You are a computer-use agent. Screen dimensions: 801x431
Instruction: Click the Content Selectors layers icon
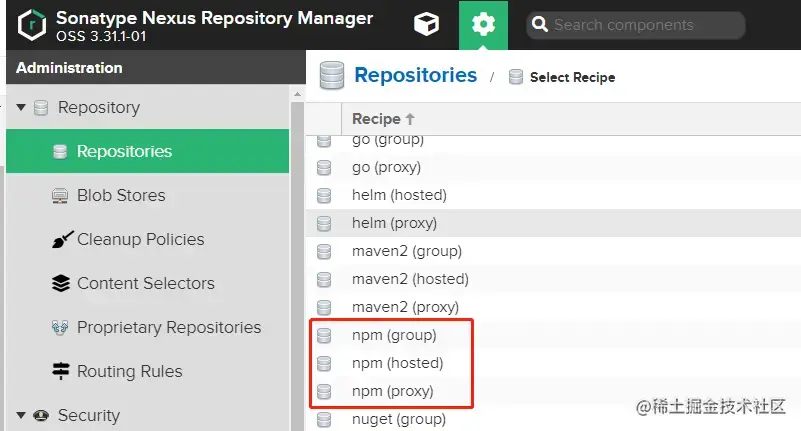(61, 283)
